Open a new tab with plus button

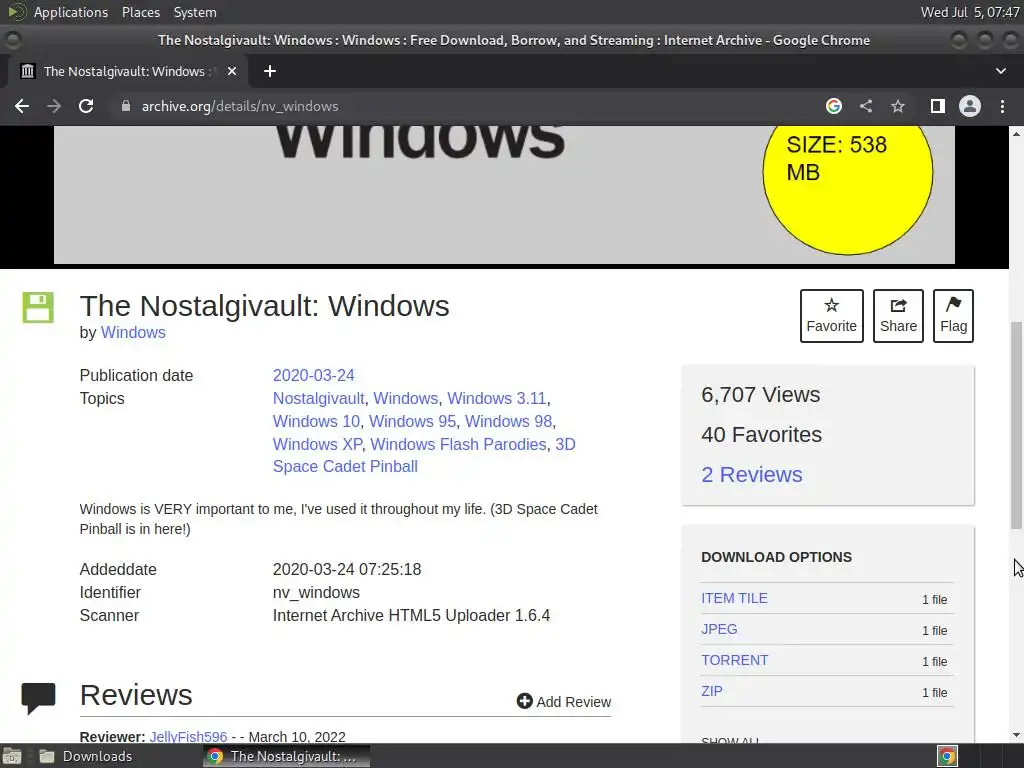coord(270,71)
